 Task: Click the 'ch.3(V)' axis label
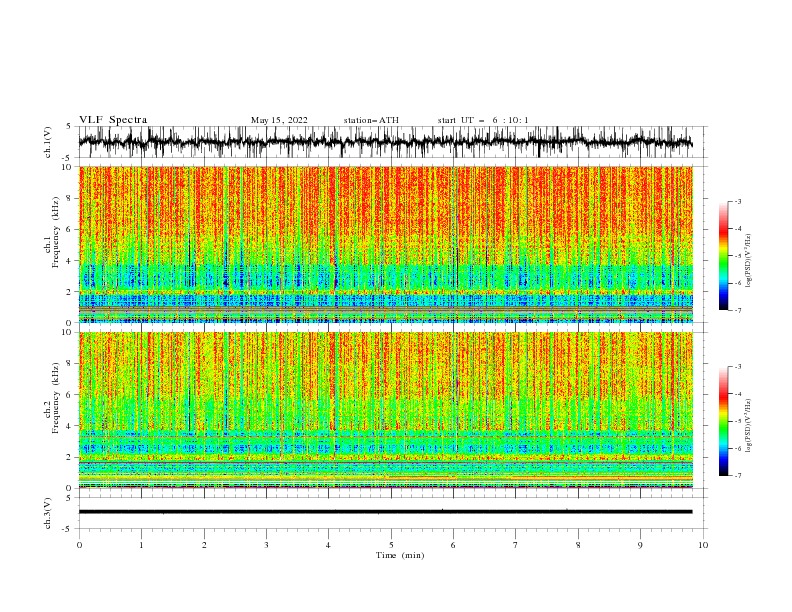click(48, 513)
